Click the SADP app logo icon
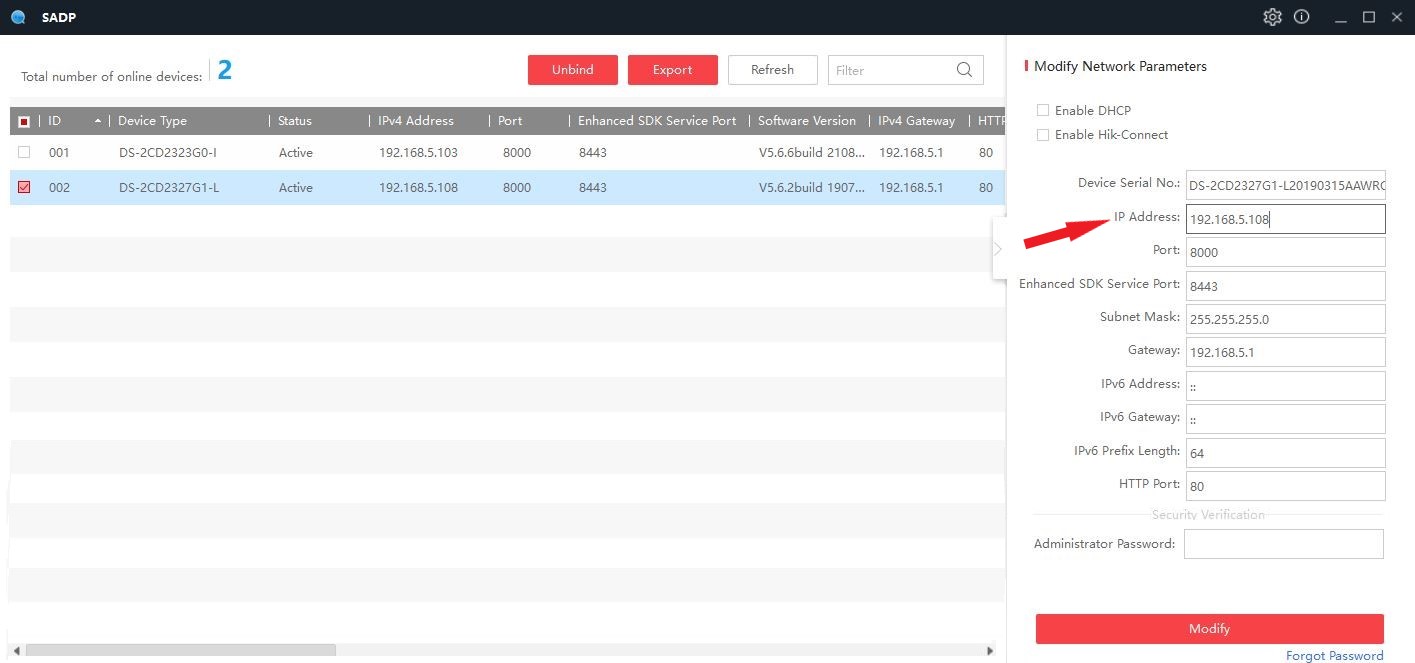 tap(18, 17)
